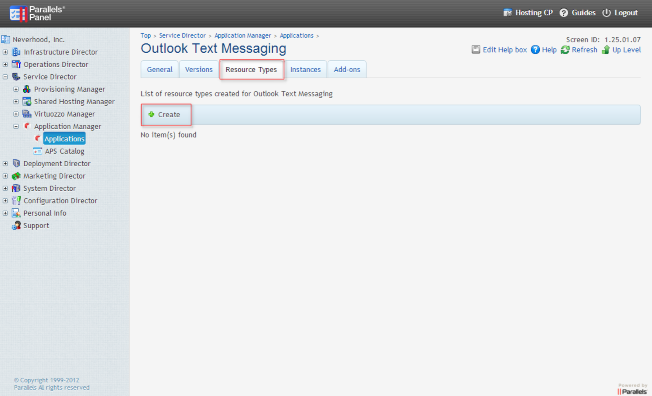Click the Hosting CP icon

(x=507, y=13)
